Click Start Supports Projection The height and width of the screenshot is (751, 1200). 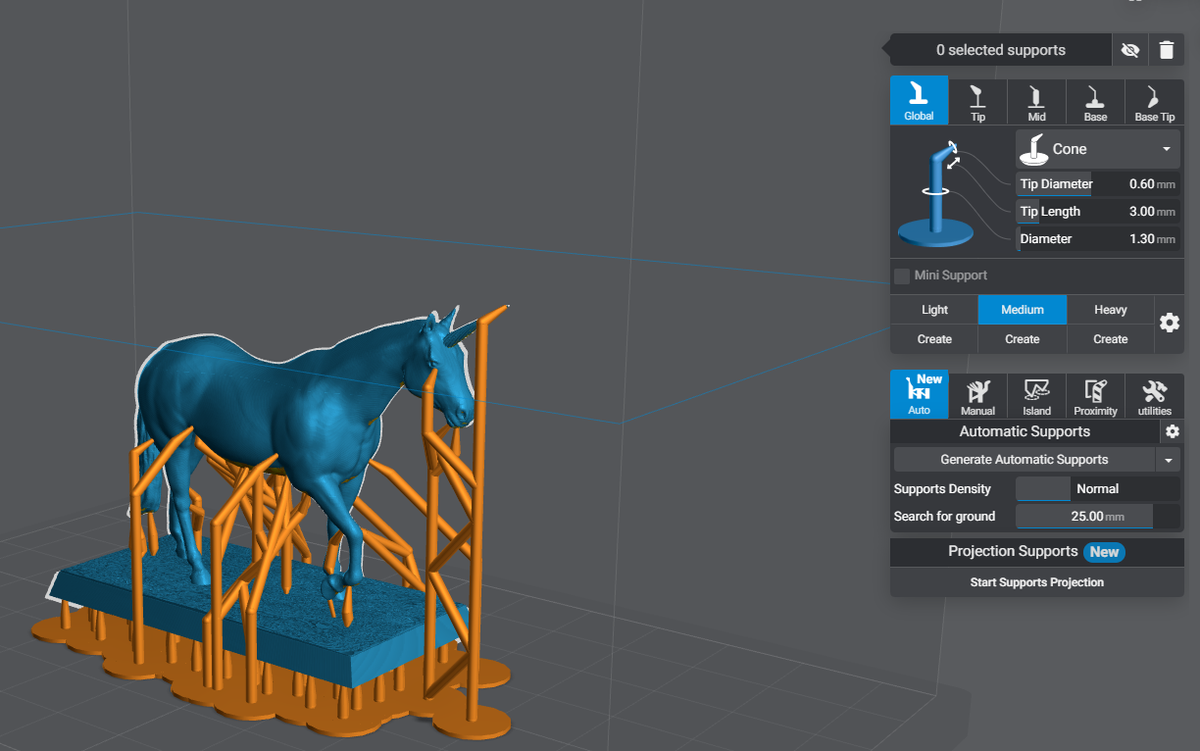(x=1036, y=582)
